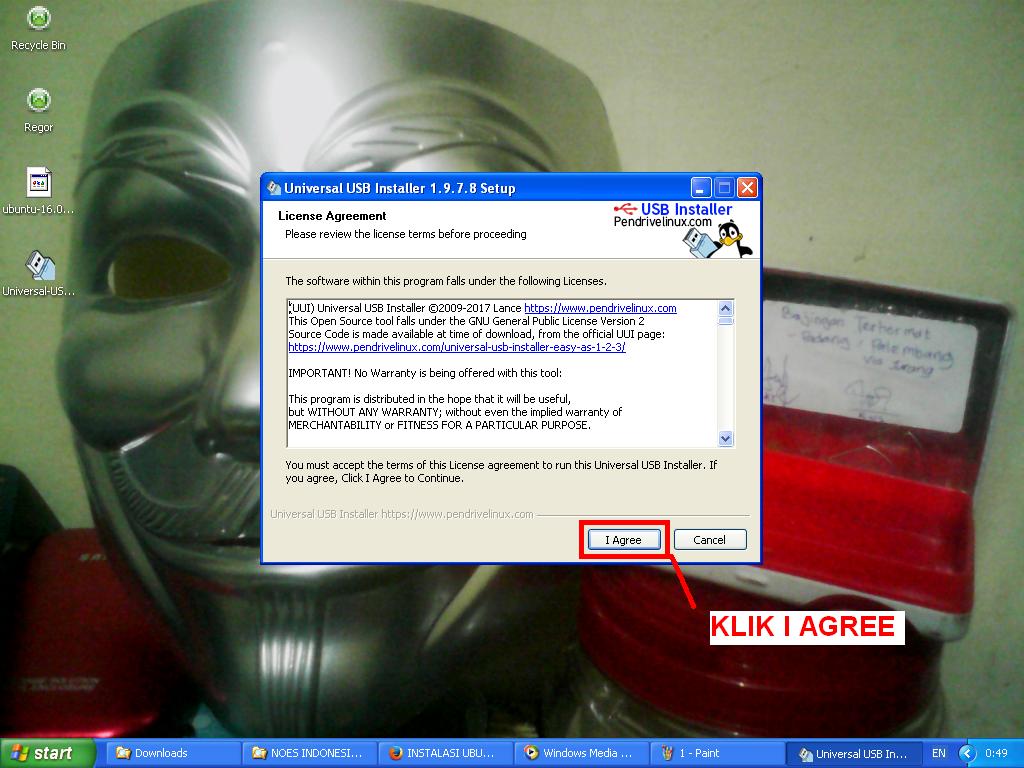The image size is (1024, 768).
Task: Switch to the NOES INDONESI folder taskbar item
Action: 310,753
